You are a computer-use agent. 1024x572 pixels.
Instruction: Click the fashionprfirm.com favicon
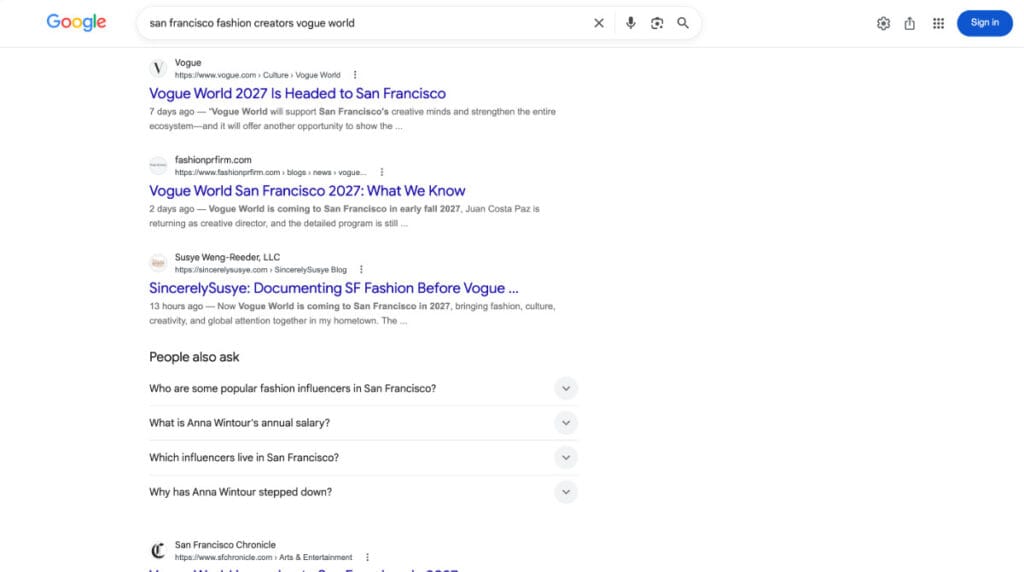tap(158, 165)
